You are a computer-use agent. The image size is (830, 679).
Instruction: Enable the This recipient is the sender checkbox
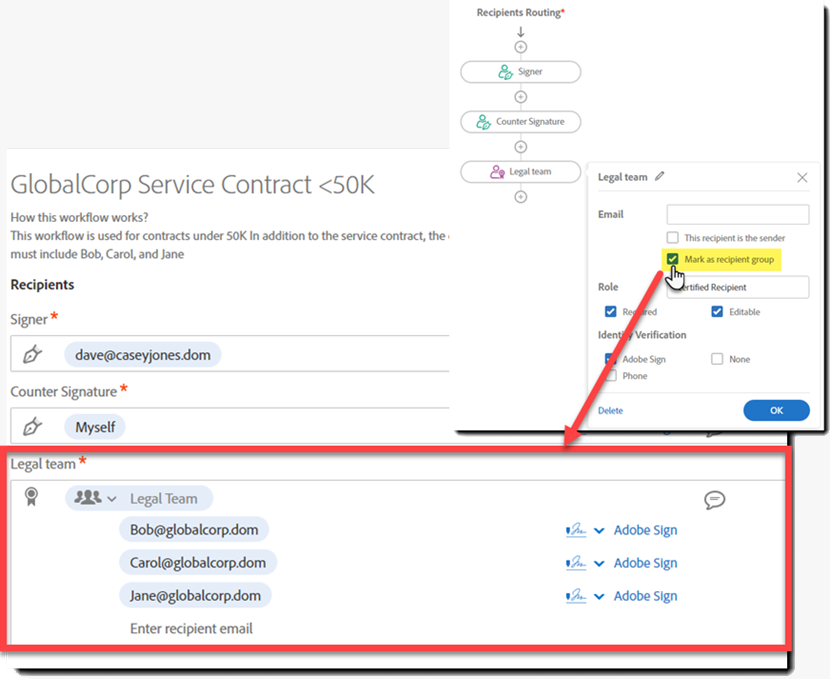pos(671,237)
